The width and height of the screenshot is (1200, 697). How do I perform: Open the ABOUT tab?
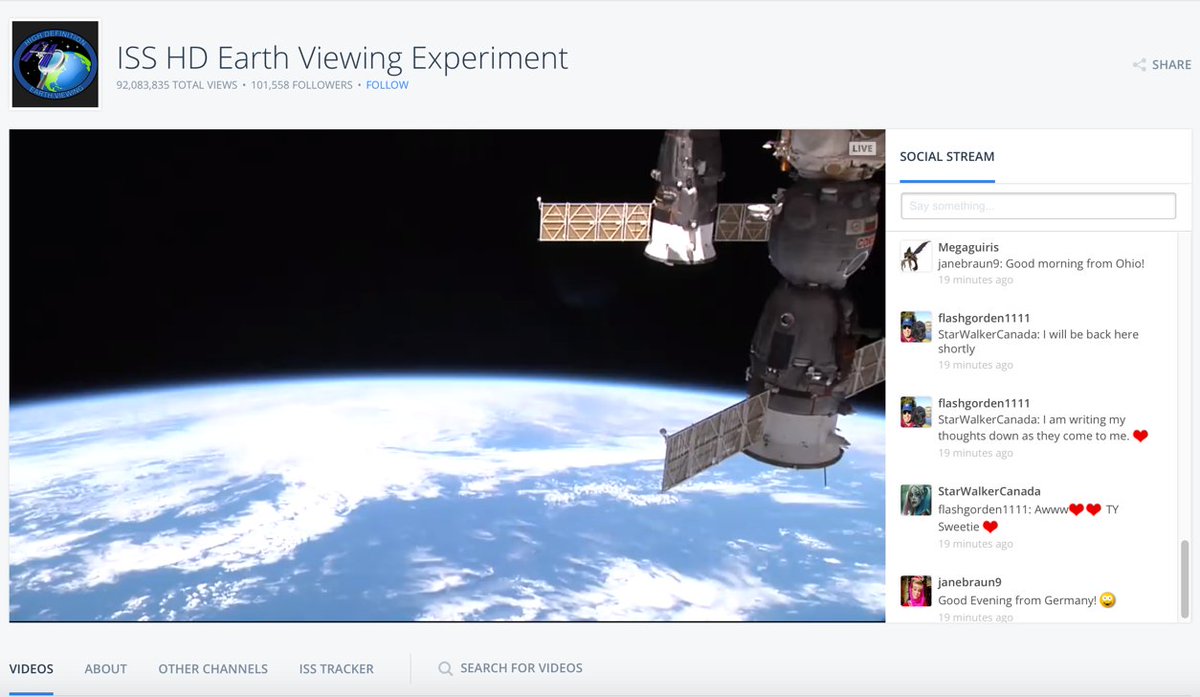click(106, 669)
